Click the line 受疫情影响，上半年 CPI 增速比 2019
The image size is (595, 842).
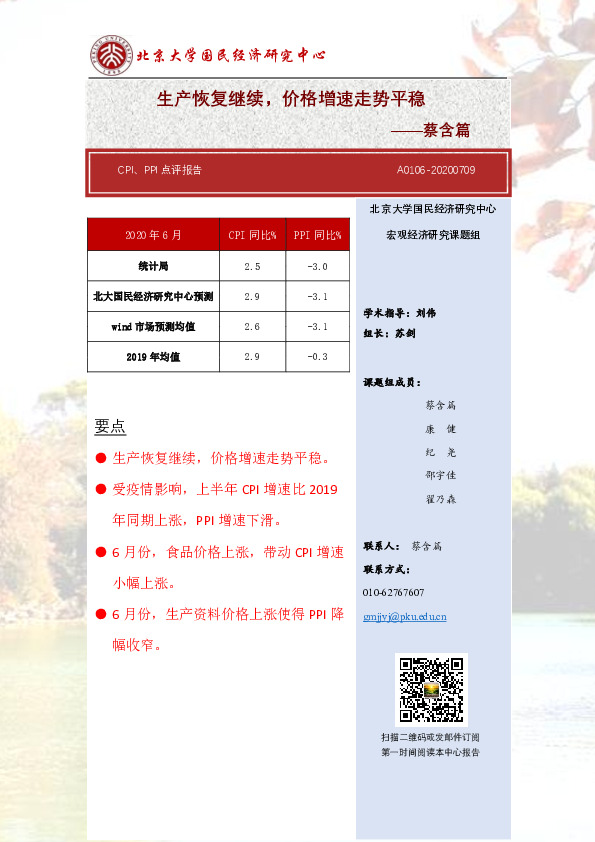[x=225, y=489]
